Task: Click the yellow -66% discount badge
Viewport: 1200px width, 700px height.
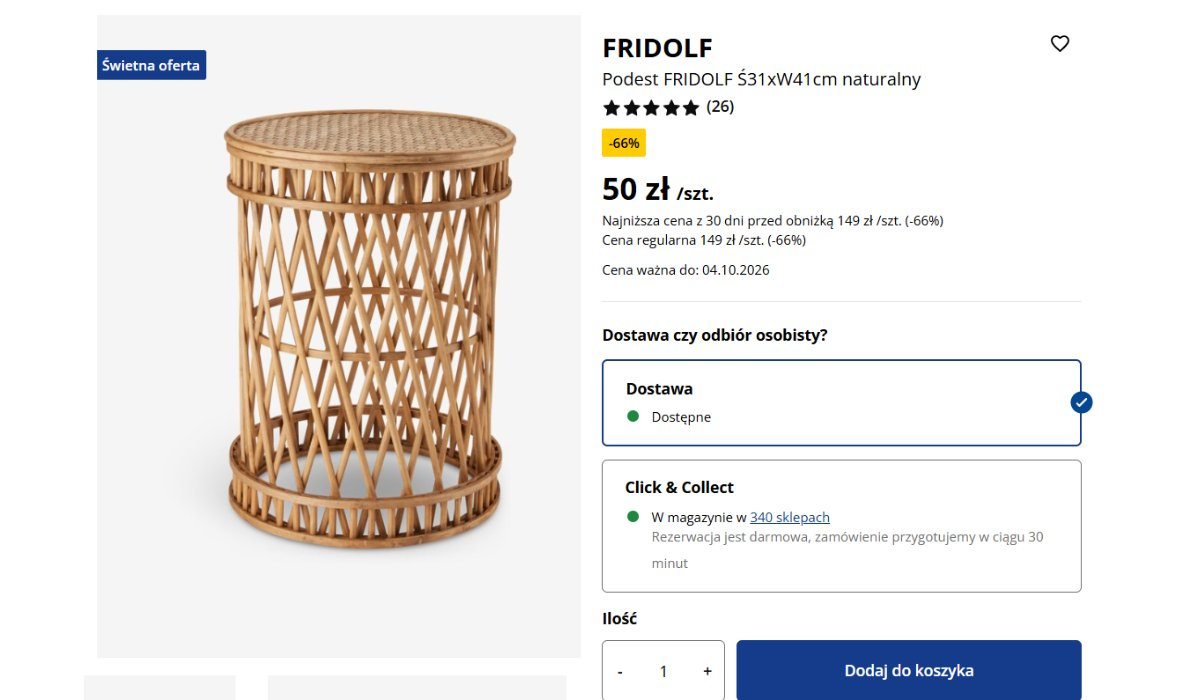Action: (x=624, y=143)
